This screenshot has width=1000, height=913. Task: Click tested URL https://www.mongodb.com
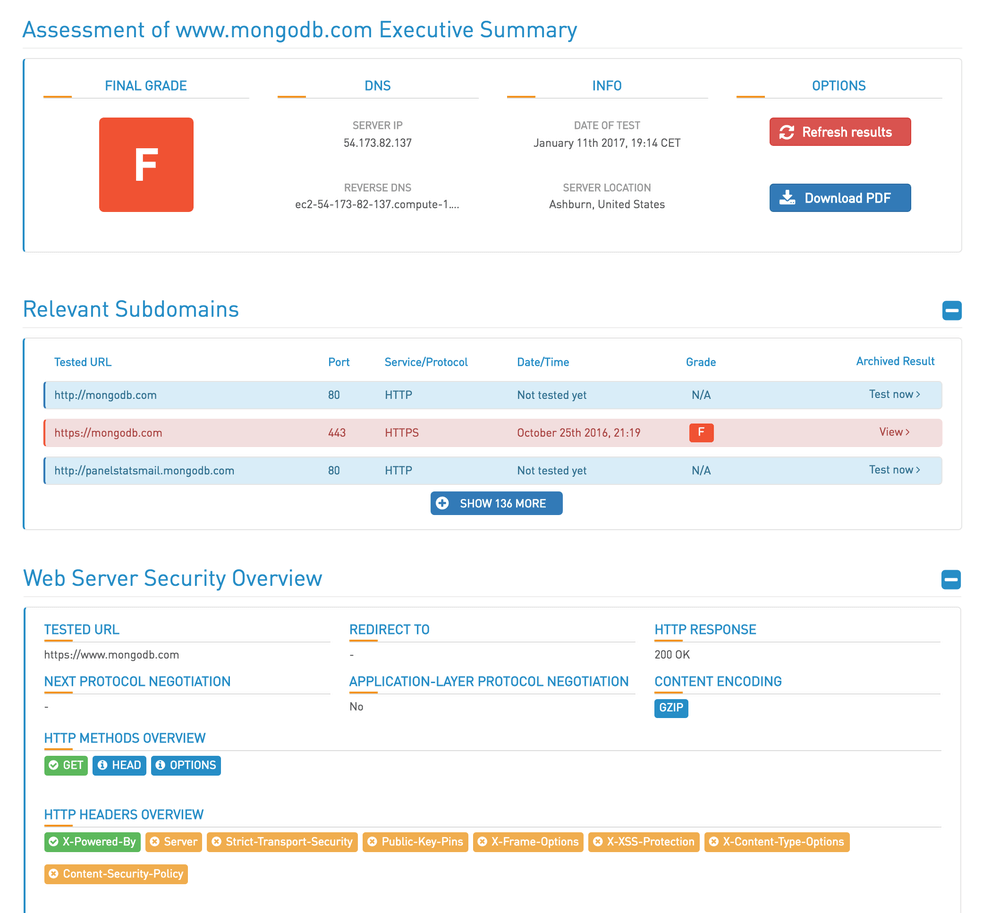(x=112, y=655)
